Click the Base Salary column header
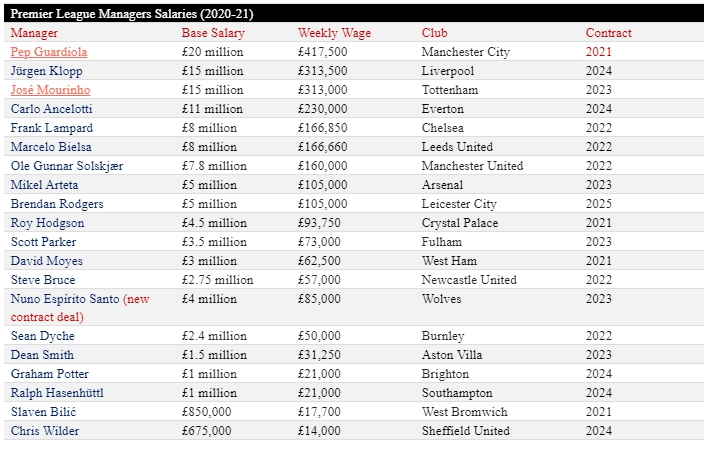This screenshot has width=709, height=452. click(213, 33)
